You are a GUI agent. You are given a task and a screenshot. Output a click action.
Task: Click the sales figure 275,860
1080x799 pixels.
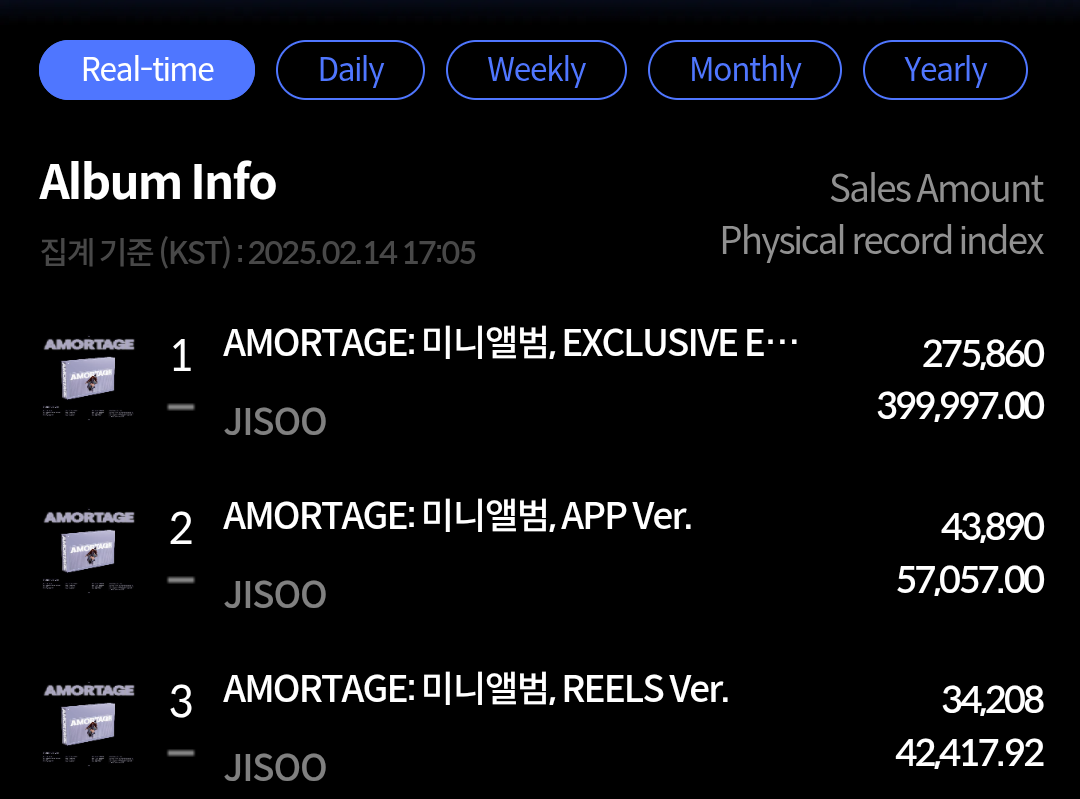pos(982,354)
